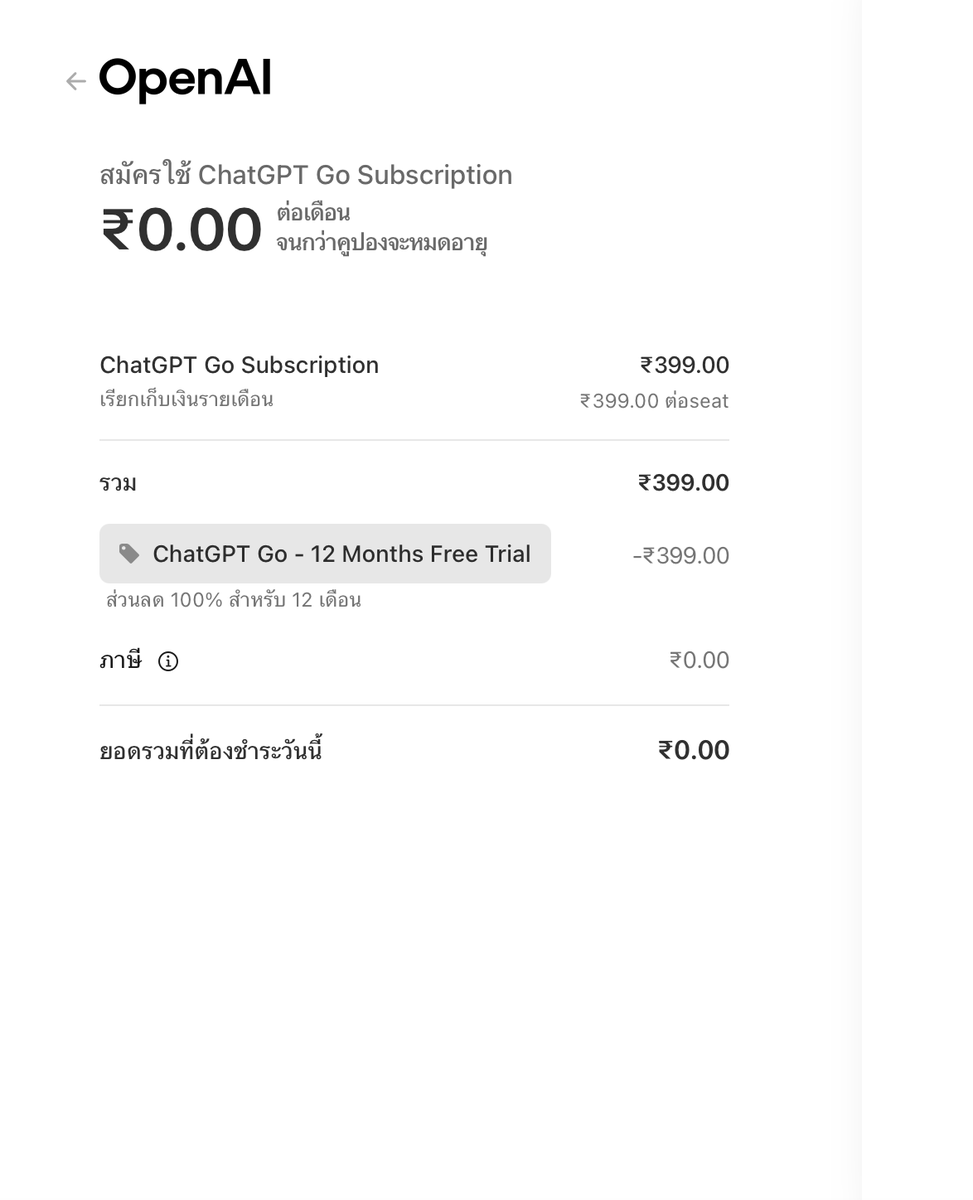Click the สมัครใช้ ChatGPT Go Subscription heading
Viewport: 973px width, 1200px height.
coord(306,175)
